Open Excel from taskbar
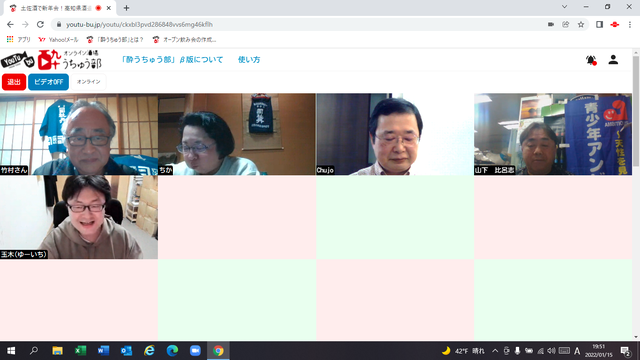This screenshot has width=640, height=360. click(80, 351)
